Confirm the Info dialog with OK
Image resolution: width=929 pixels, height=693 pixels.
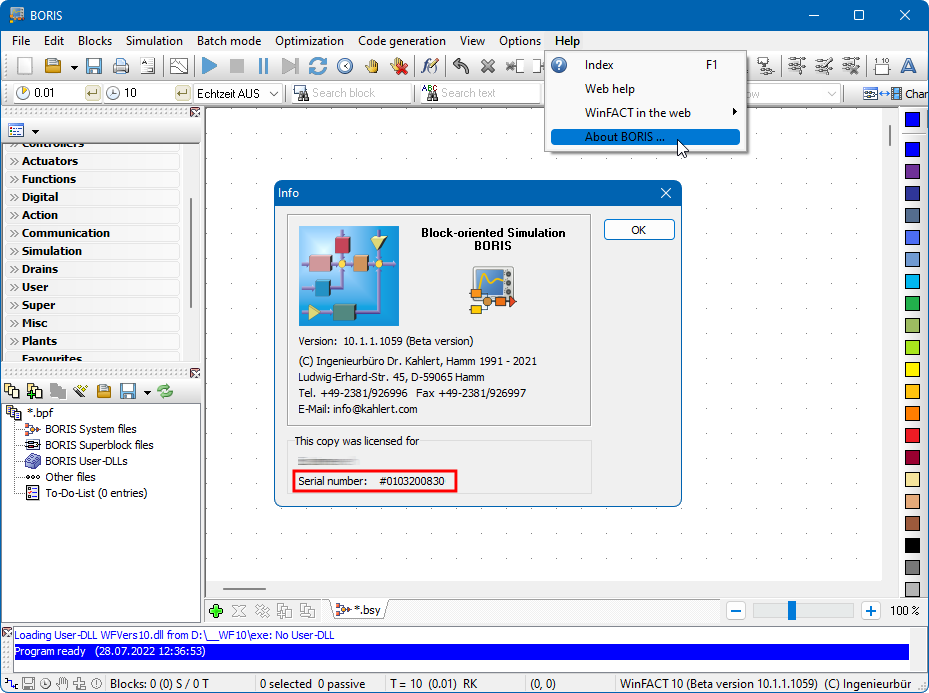[639, 230]
